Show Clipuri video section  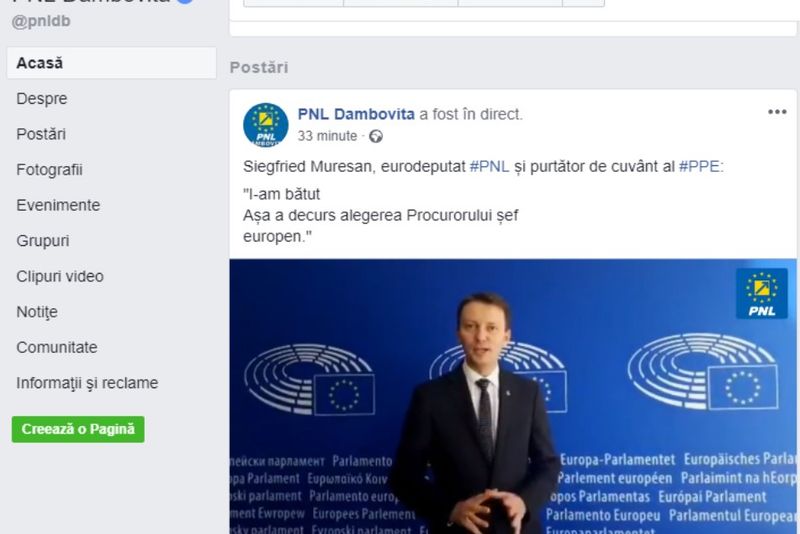(x=60, y=276)
